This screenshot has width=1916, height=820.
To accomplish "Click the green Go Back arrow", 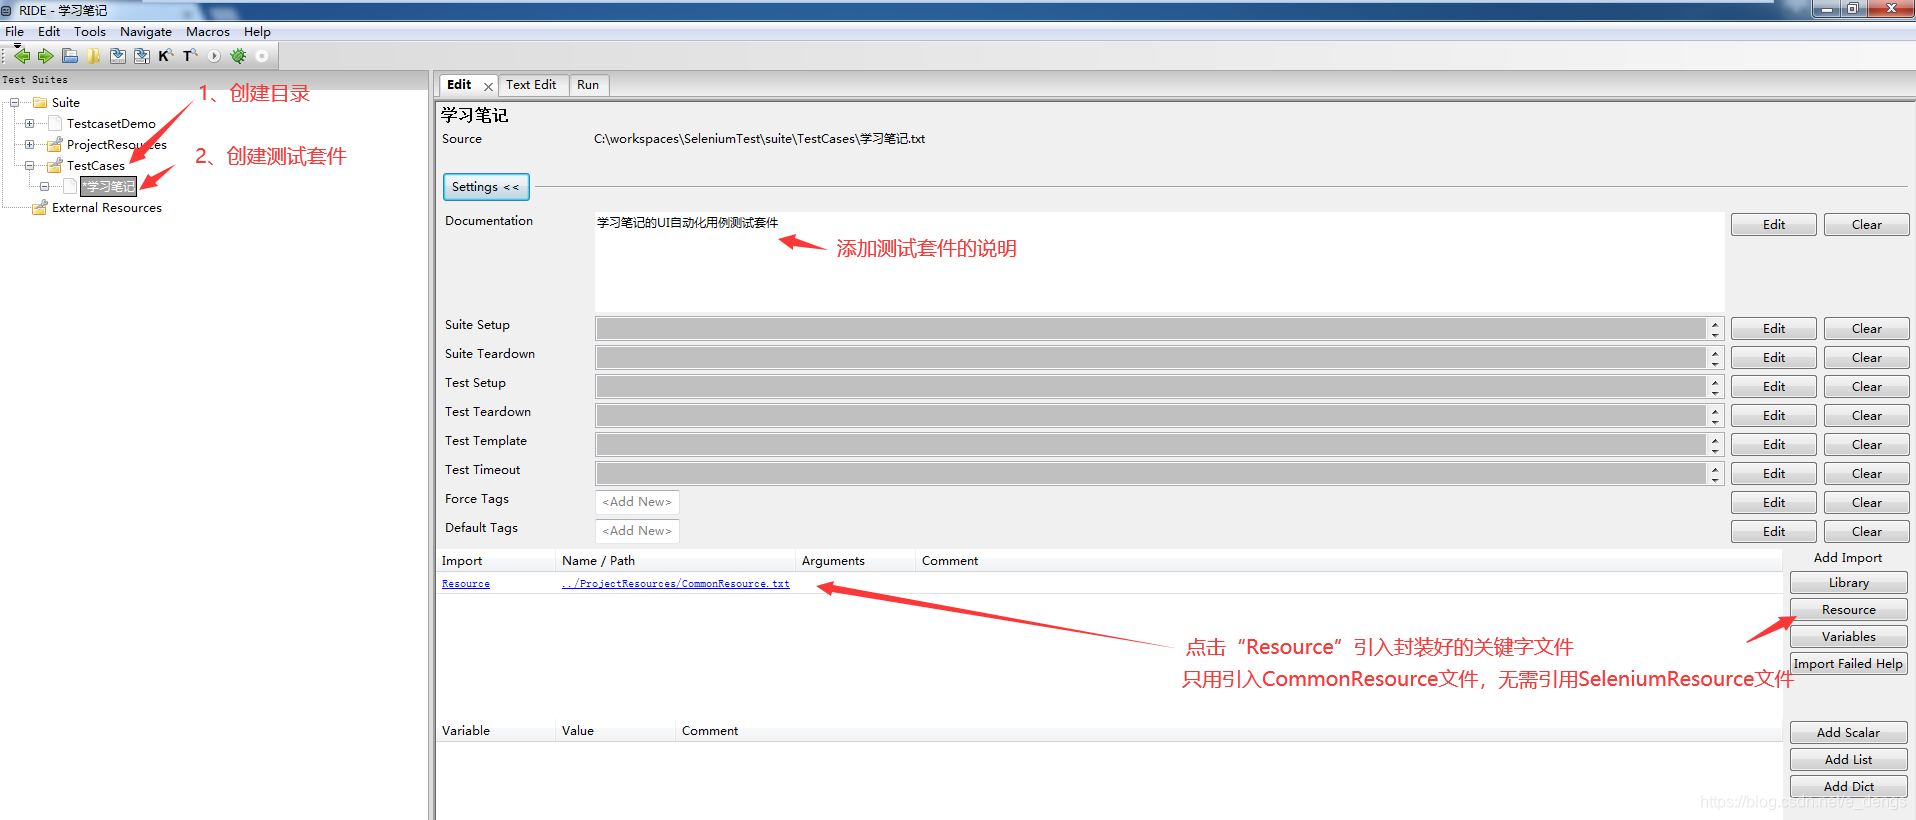I will click(x=22, y=56).
